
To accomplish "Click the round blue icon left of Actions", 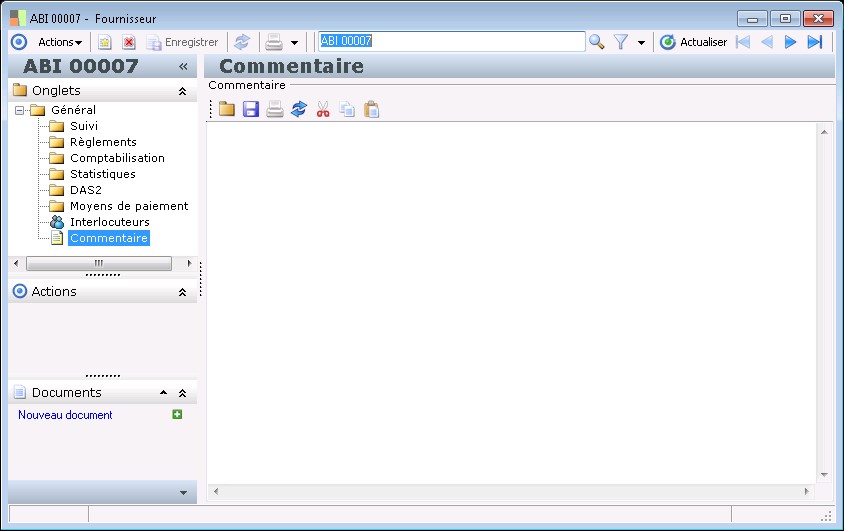I will point(19,42).
